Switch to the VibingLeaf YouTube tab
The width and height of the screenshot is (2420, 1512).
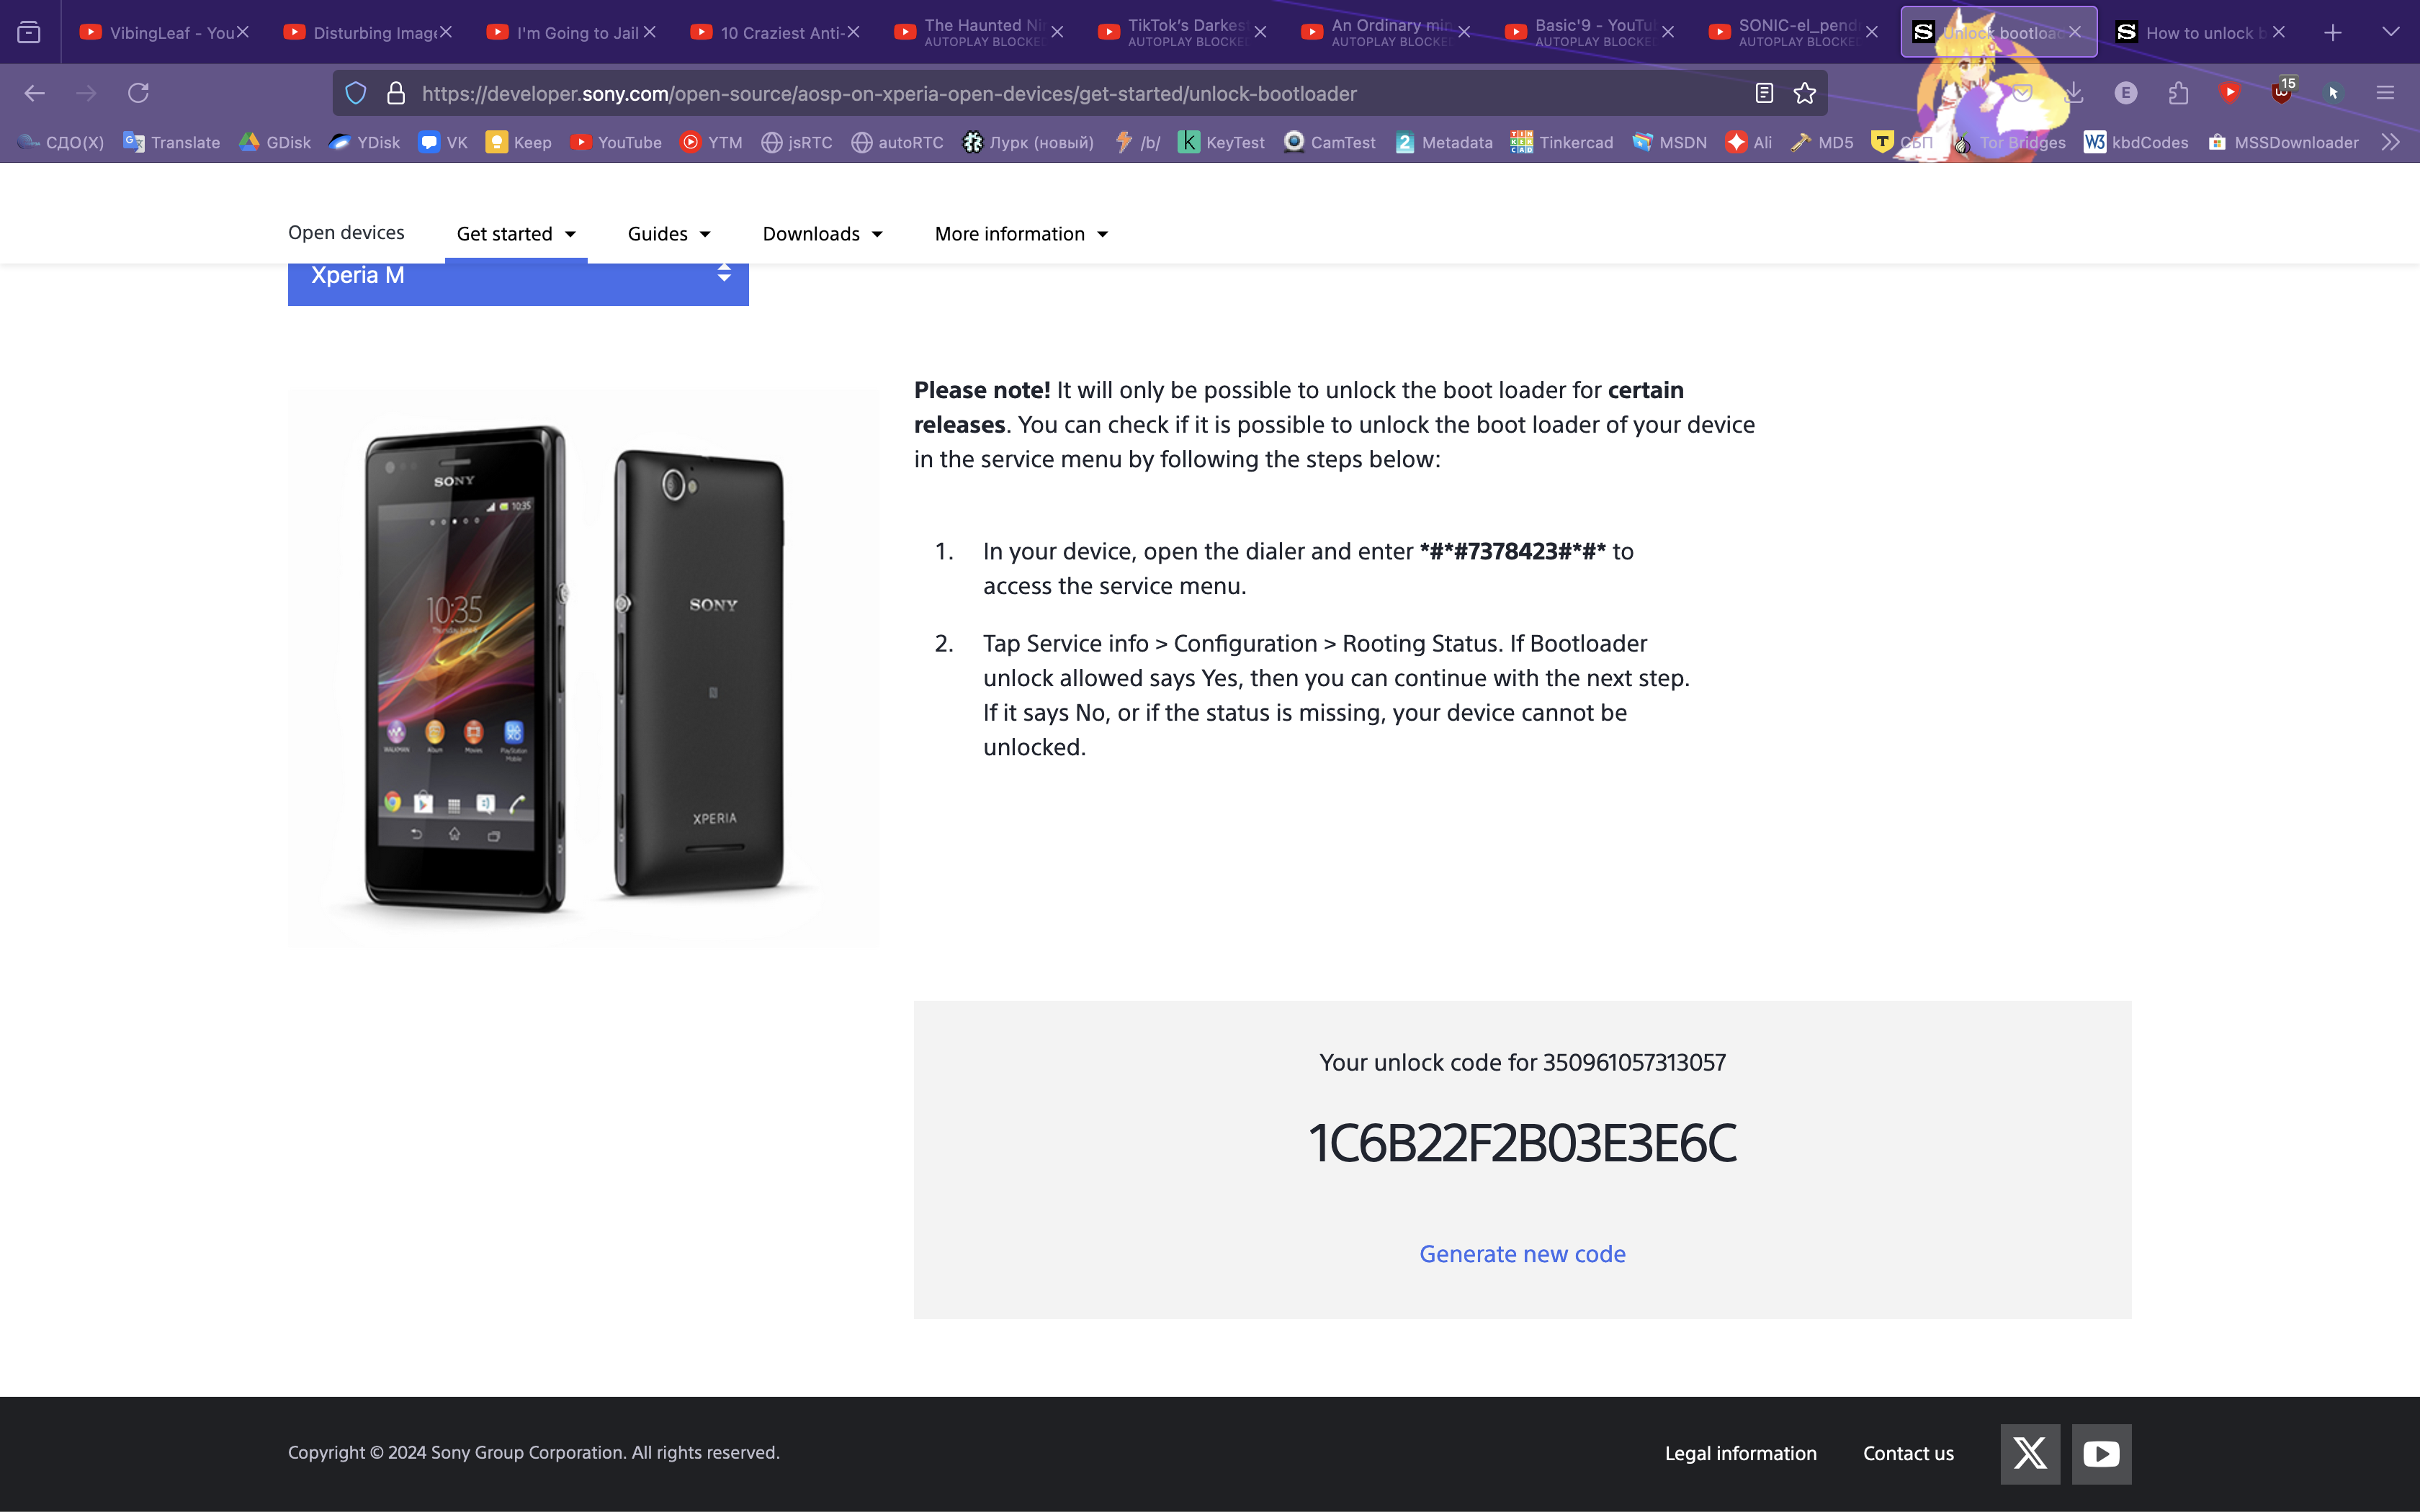(x=160, y=33)
